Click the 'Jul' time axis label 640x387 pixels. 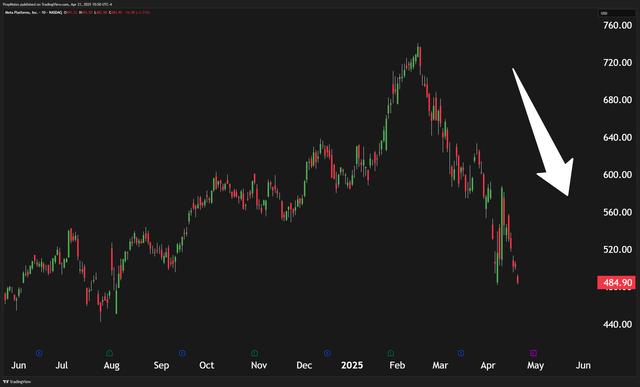point(62,365)
